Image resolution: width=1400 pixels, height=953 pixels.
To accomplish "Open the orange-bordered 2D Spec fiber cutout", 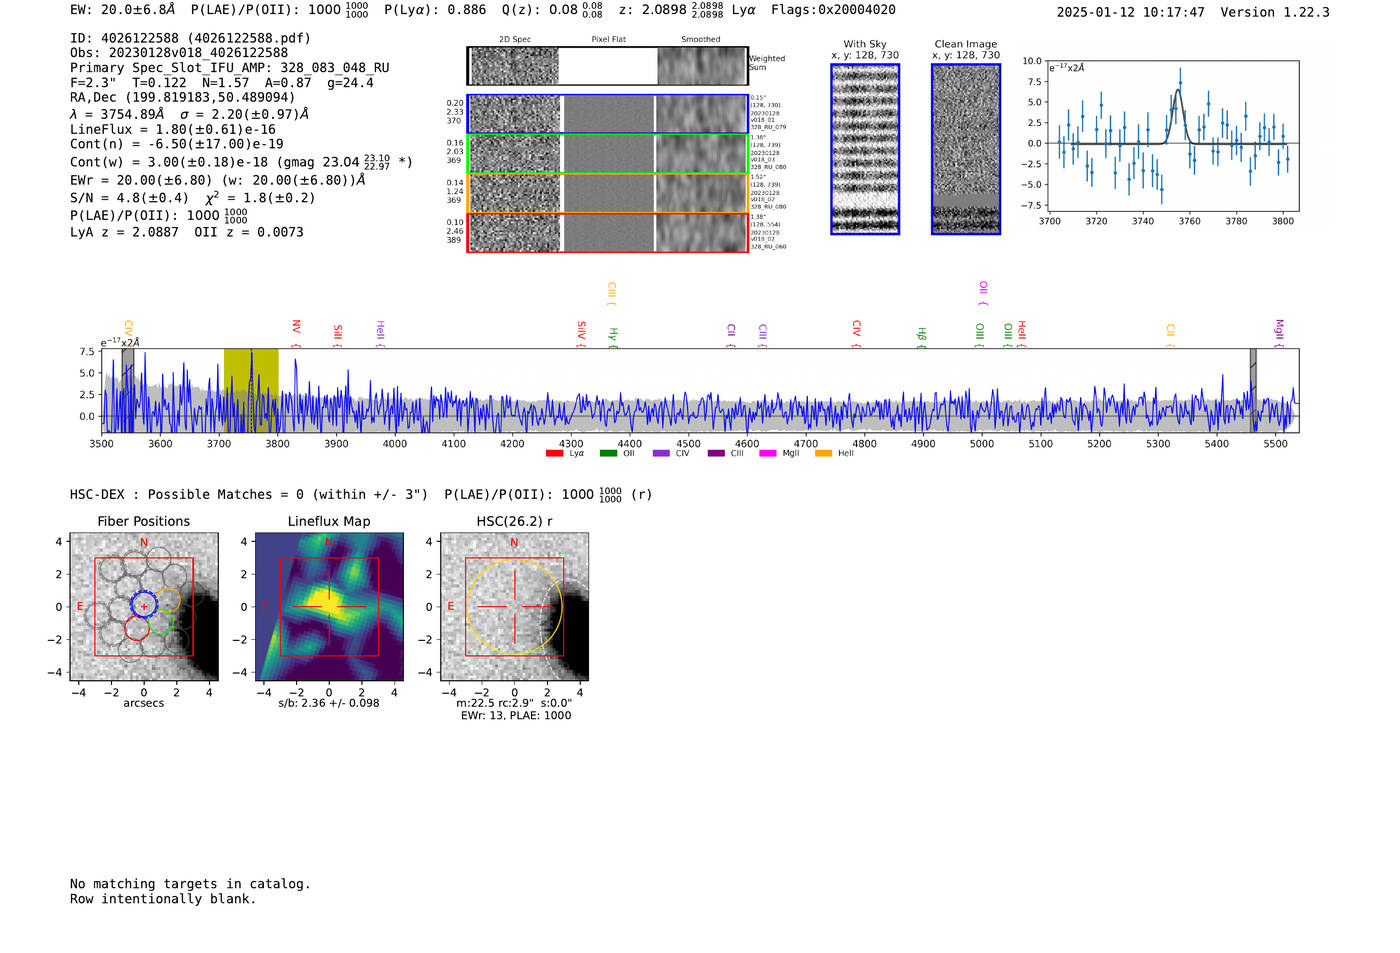I will (x=515, y=193).
